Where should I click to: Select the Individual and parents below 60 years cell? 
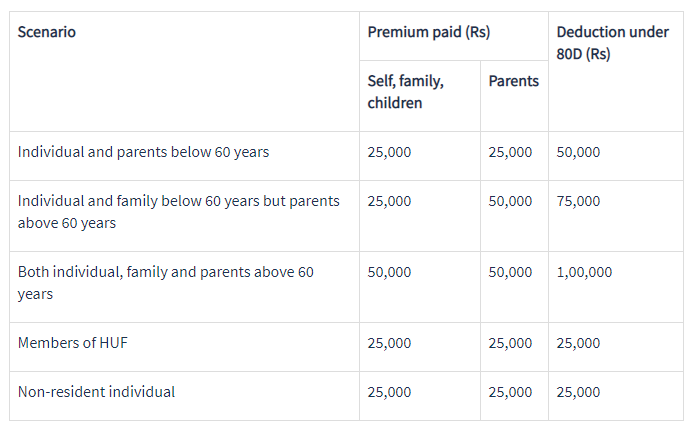[143, 152]
